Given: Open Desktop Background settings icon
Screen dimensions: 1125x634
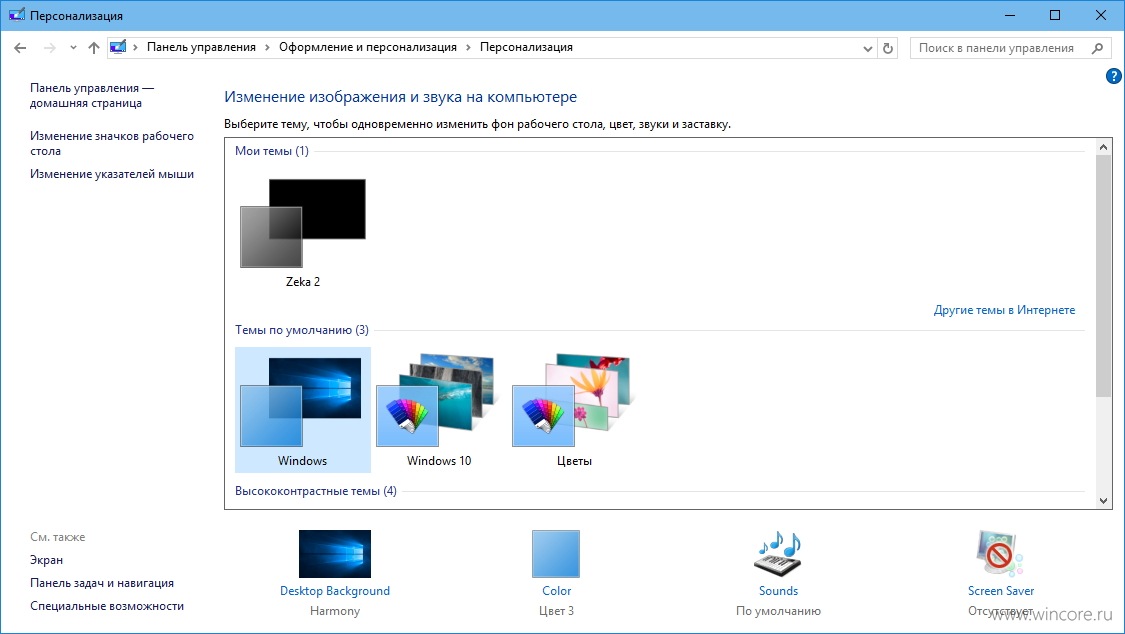Looking at the screenshot, I should point(335,554).
